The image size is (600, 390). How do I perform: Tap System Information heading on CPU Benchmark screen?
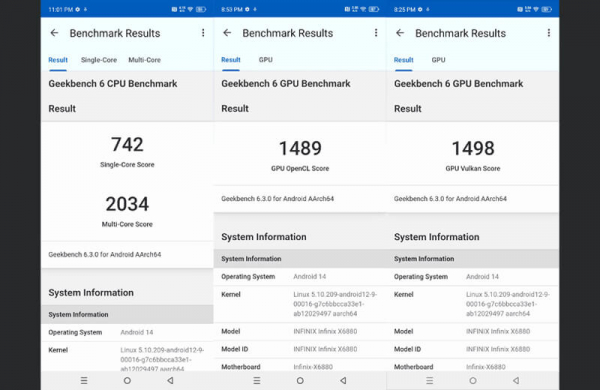(91, 293)
